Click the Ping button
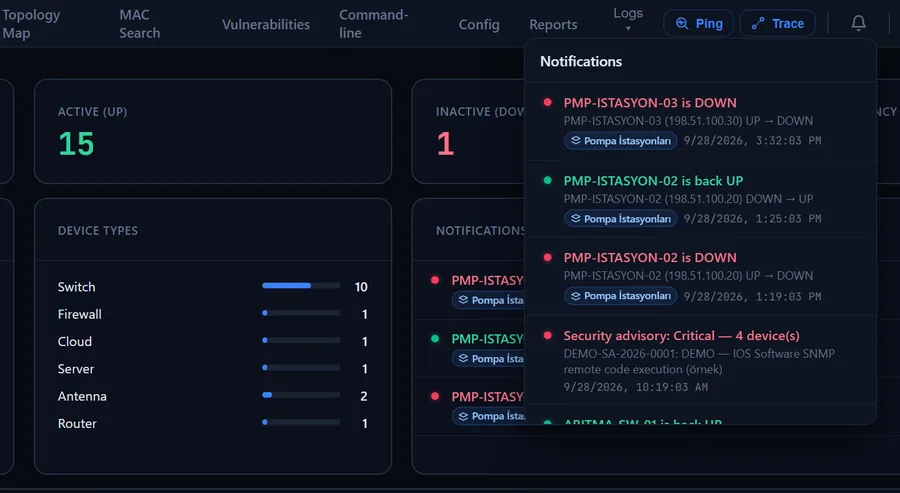 click(x=699, y=24)
